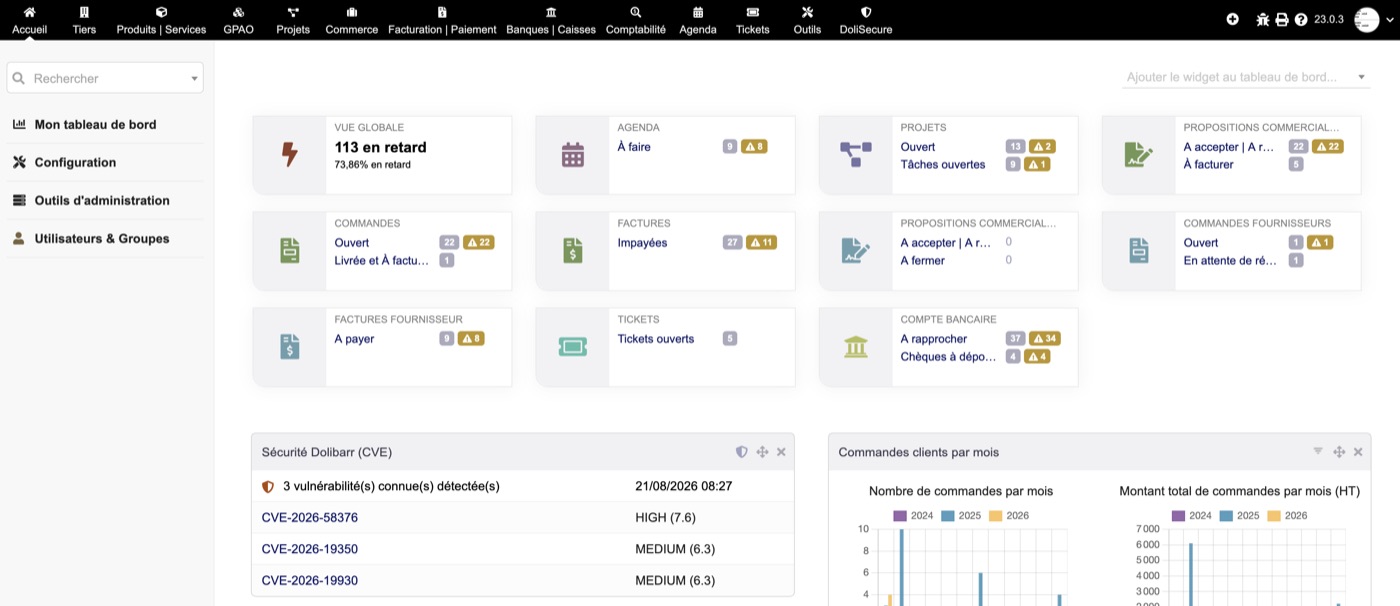Image resolution: width=1400 pixels, height=606 pixels.
Task: Toggle 2024 legend in Nombre de commandes chart
Action: point(913,516)
